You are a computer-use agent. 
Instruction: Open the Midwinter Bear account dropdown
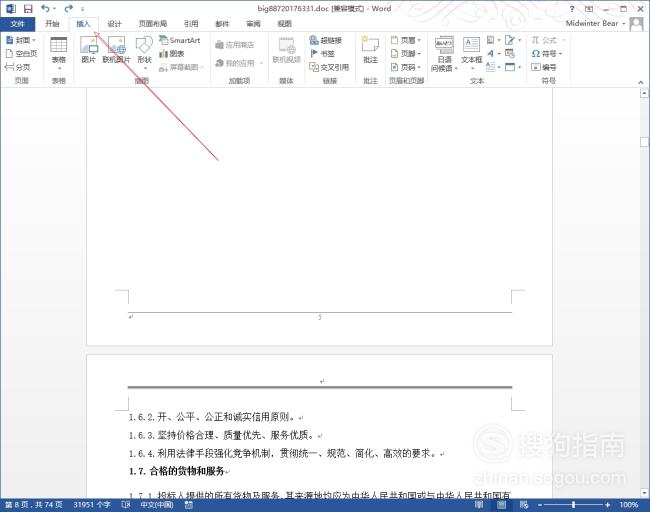[x=595, y=24]
